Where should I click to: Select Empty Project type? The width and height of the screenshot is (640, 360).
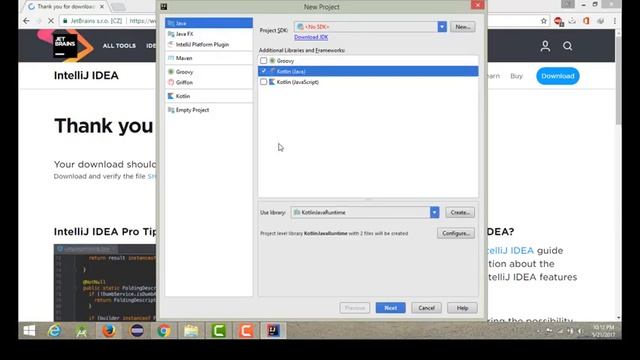(x=209, y=110)
